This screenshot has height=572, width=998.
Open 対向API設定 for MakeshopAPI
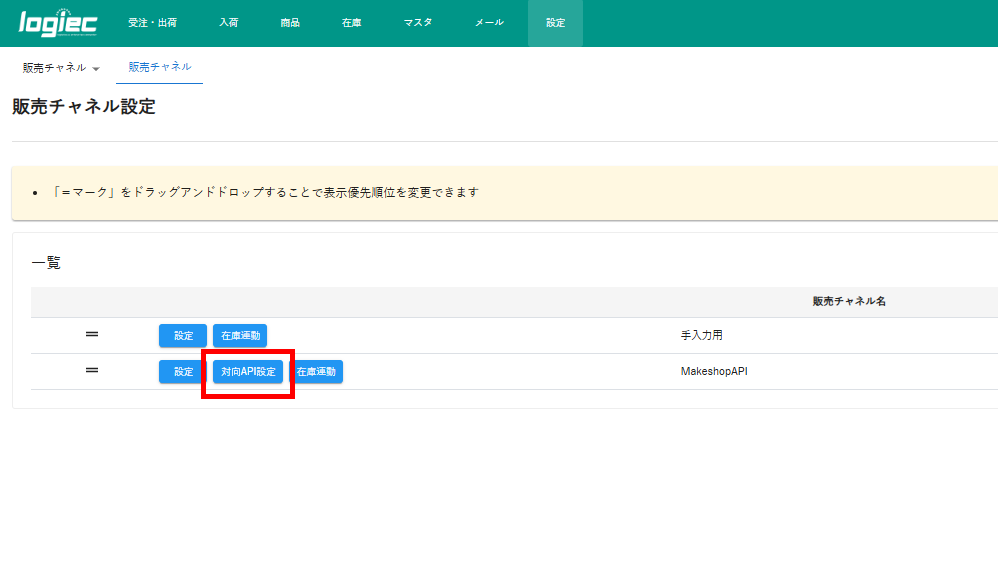pos(248,372)
